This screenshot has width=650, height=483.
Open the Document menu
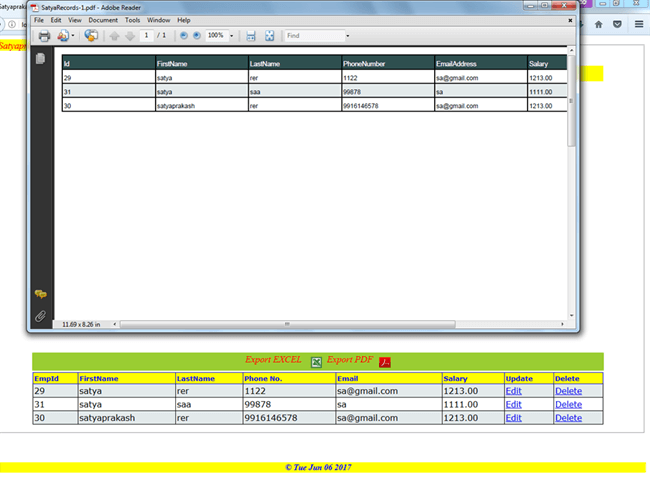pyautogui.click(x=103, y=20)
